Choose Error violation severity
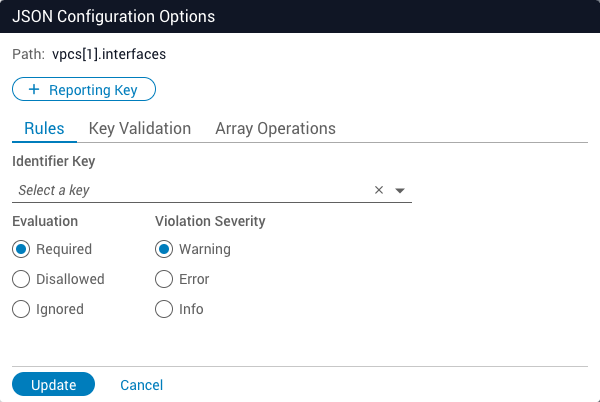This screenshot has height=402, width=600. click(165, 279)
